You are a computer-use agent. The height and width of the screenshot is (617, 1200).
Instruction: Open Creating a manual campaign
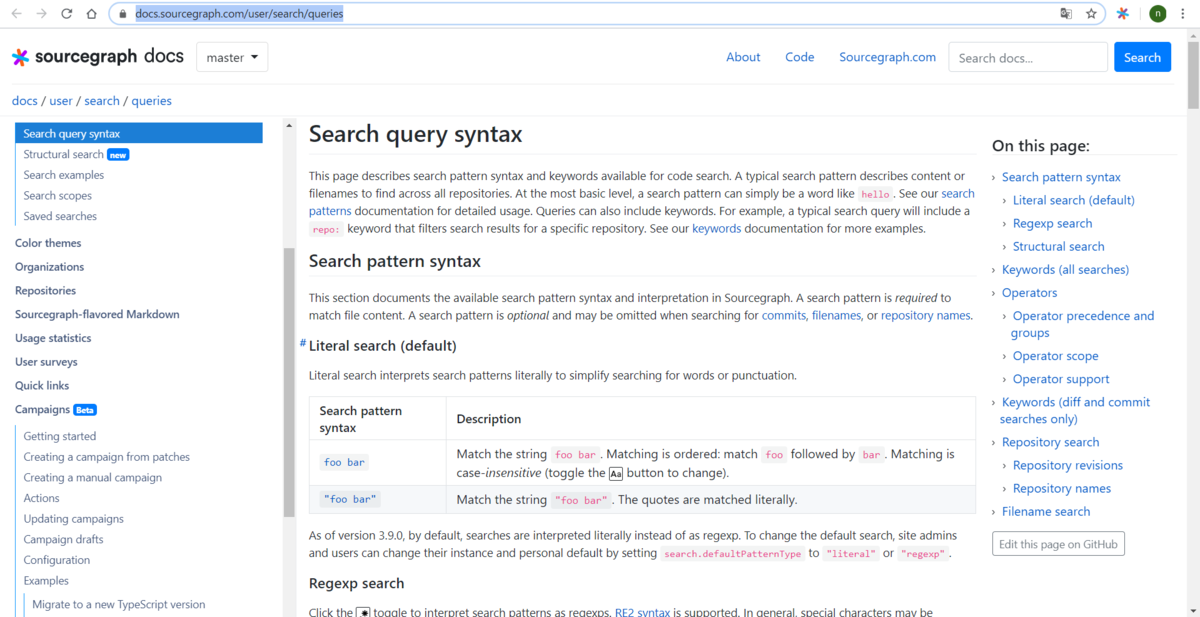click(92, 477)
